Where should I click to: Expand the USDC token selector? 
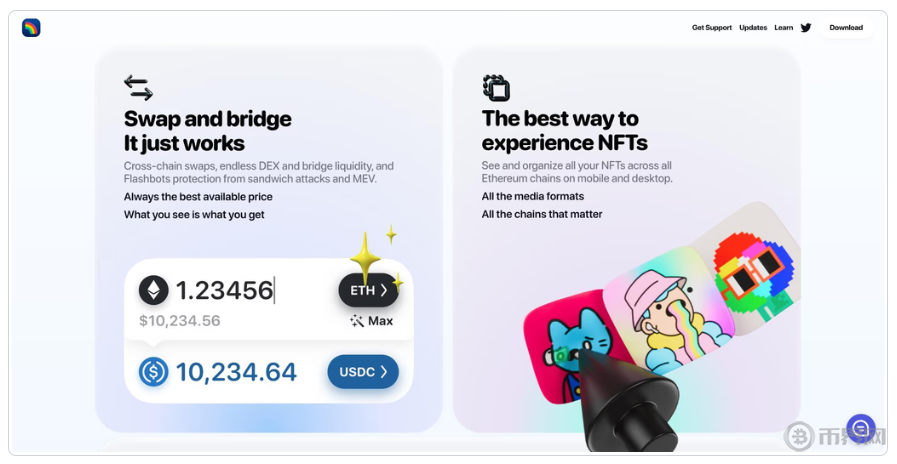(362, 372)
